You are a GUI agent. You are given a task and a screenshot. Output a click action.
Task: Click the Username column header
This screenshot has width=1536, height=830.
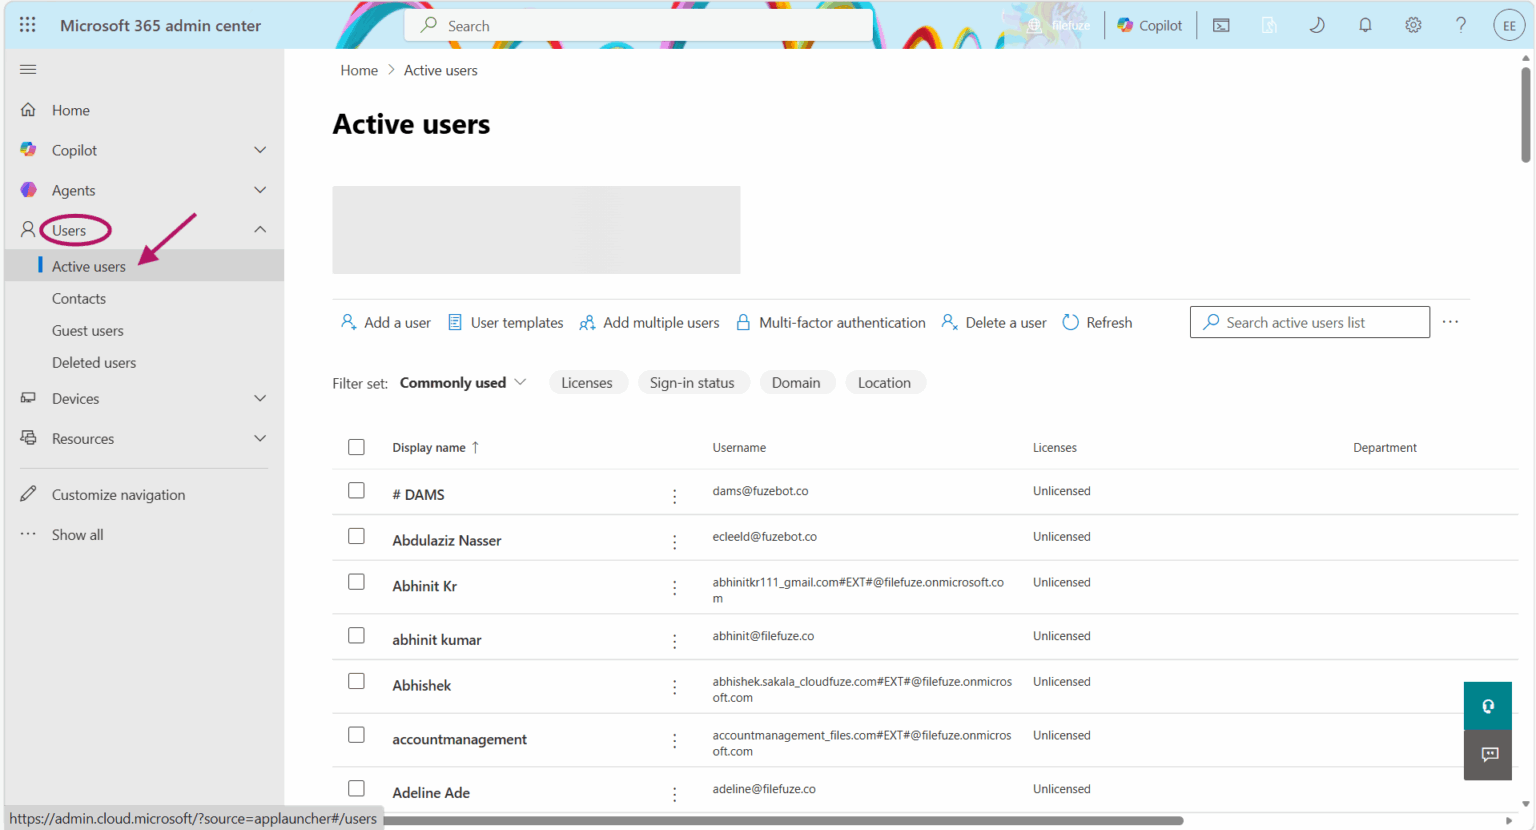[739, 447]
